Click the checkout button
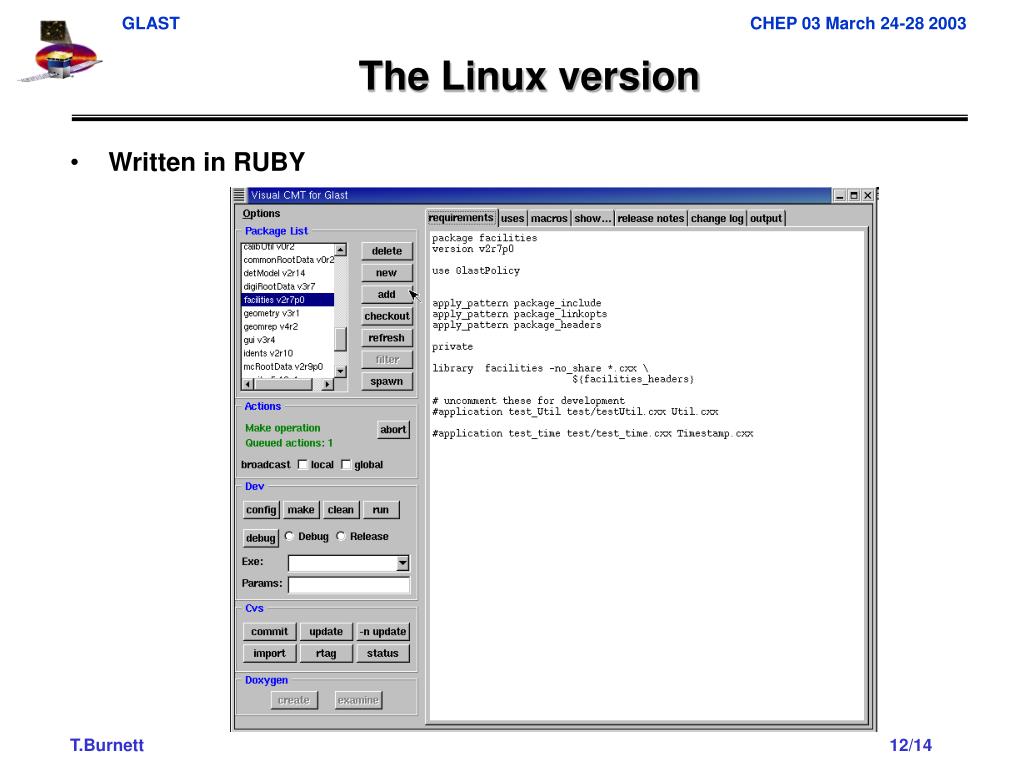The width and height of the screenshot is (1024, 768). click(x=387, y=316)
